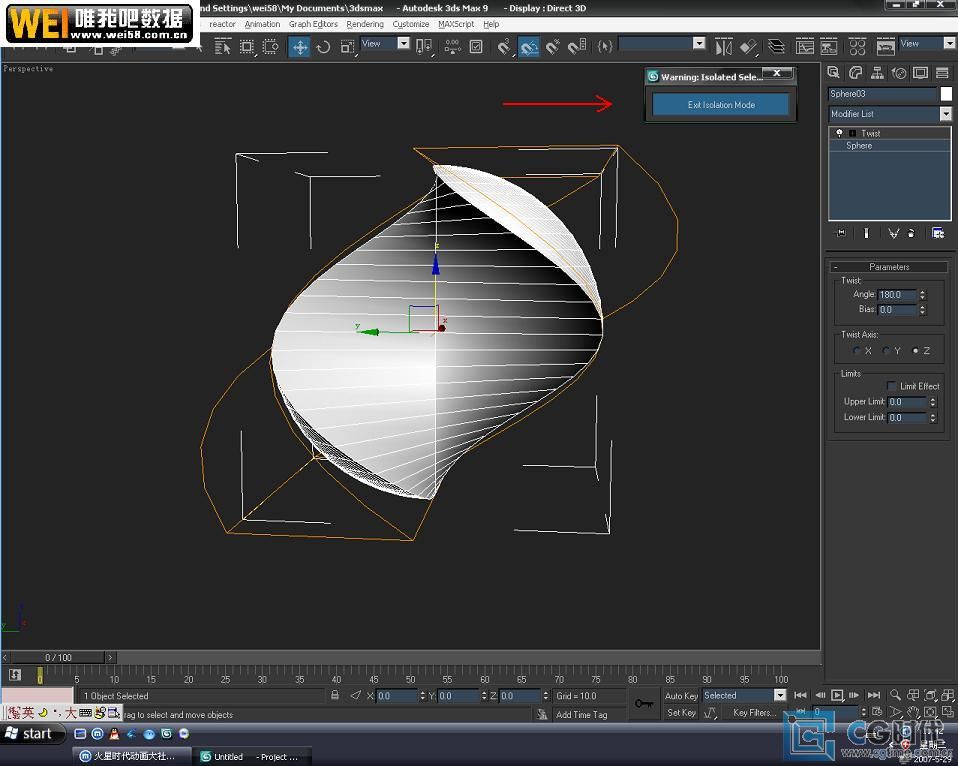Viewport: 958px width, 766px height.
Task: Click the Select and Manipulate icon
Action: [453, 46]
